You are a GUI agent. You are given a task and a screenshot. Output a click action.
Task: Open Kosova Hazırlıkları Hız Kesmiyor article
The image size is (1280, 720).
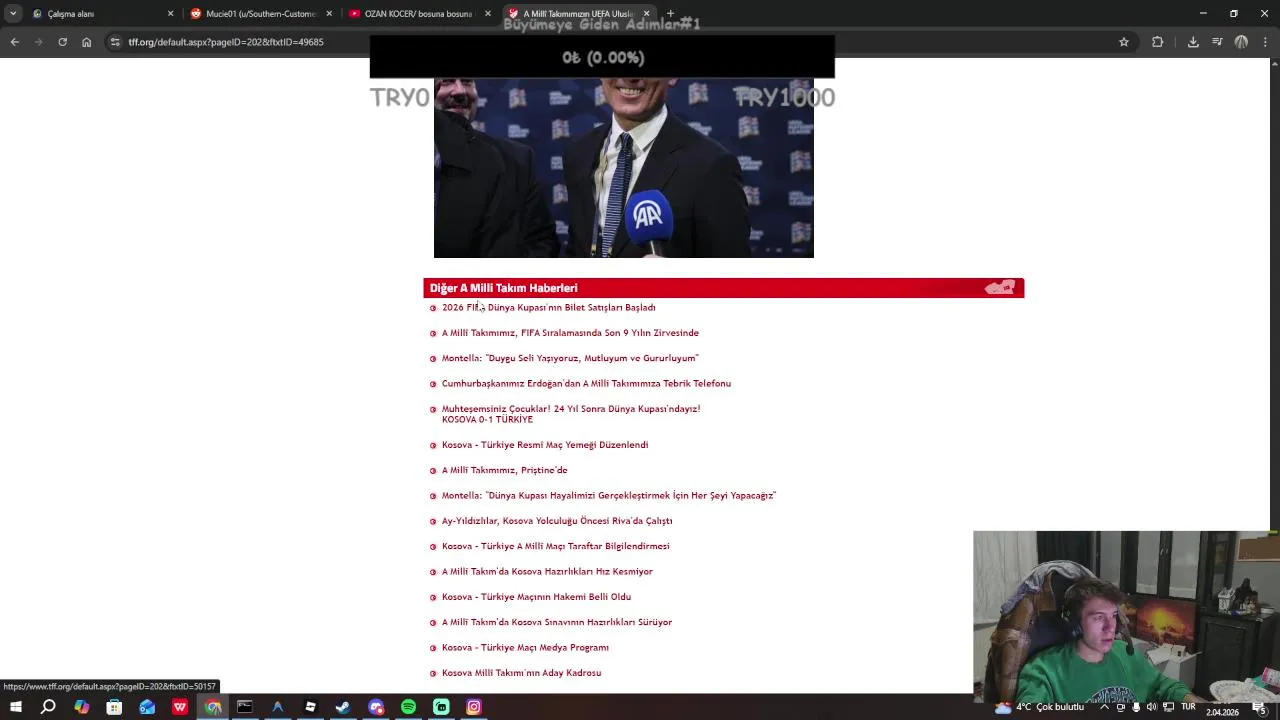(x=547, y=572)
